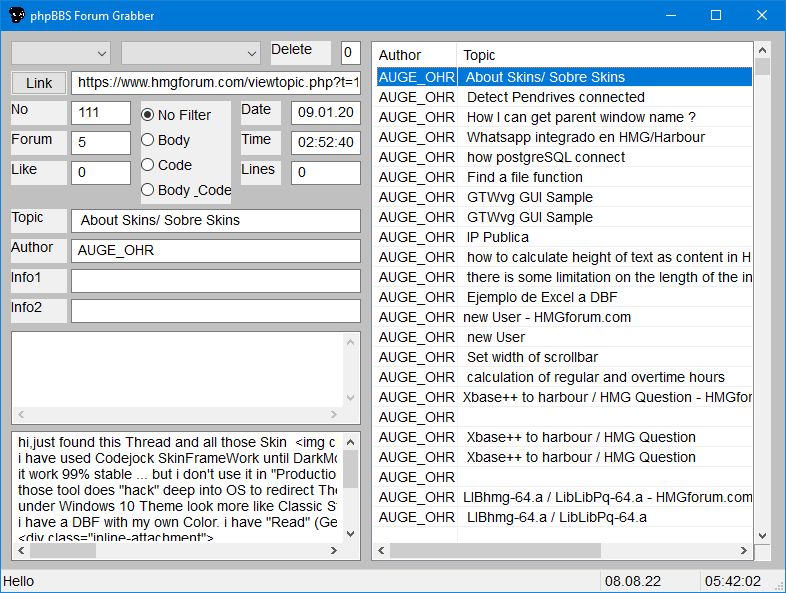This screenshot has height=593, width=786.
Task: Click the topic list scroll right arrow
Action: coord(744,550)
